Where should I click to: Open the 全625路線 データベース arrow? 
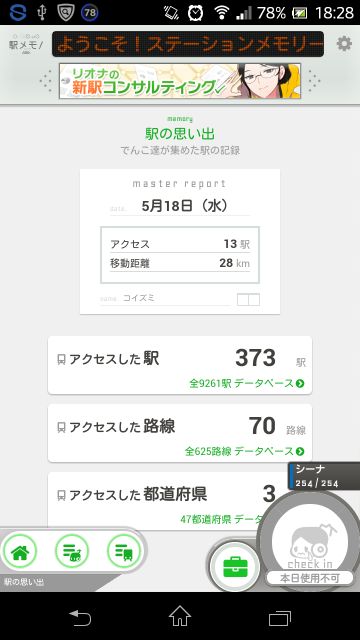point(244,451)
